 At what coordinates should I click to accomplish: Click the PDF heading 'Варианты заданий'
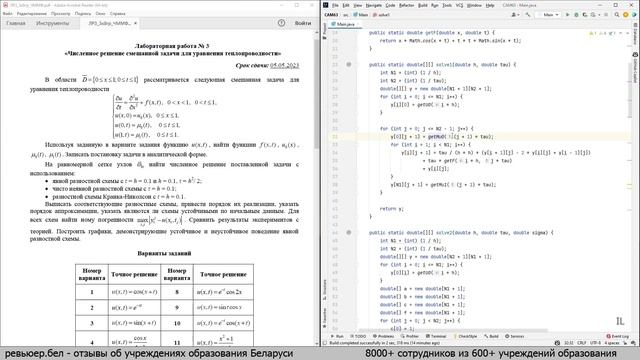pos(164,253)
